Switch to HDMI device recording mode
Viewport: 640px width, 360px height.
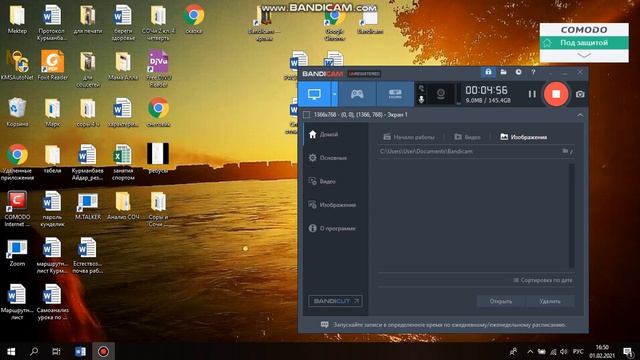pos(395,94)
